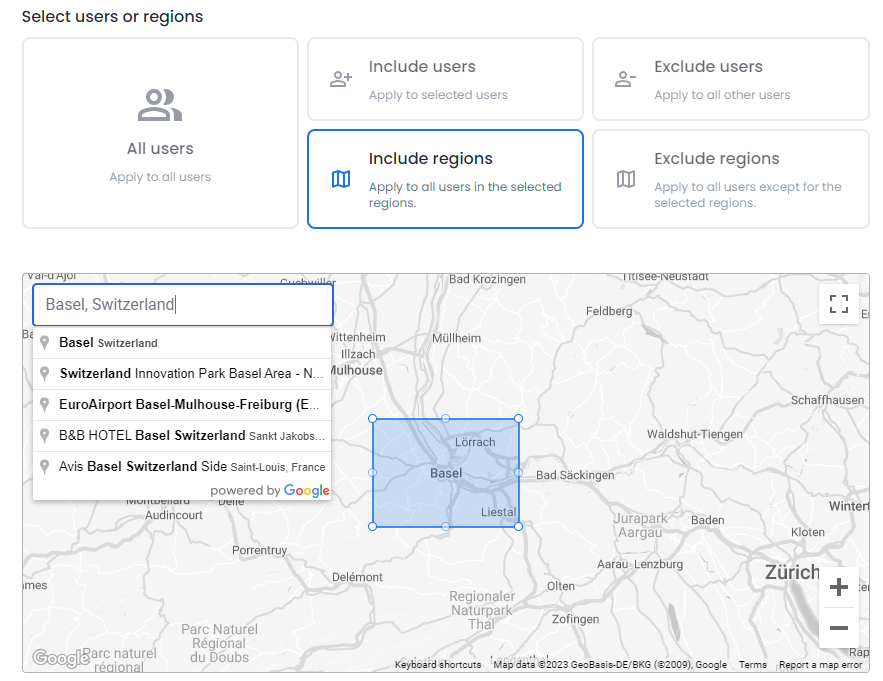Viewport: 883px width, 681px height.
Task: Click the blue map icon for Include regions
Action: coord(341,179)
